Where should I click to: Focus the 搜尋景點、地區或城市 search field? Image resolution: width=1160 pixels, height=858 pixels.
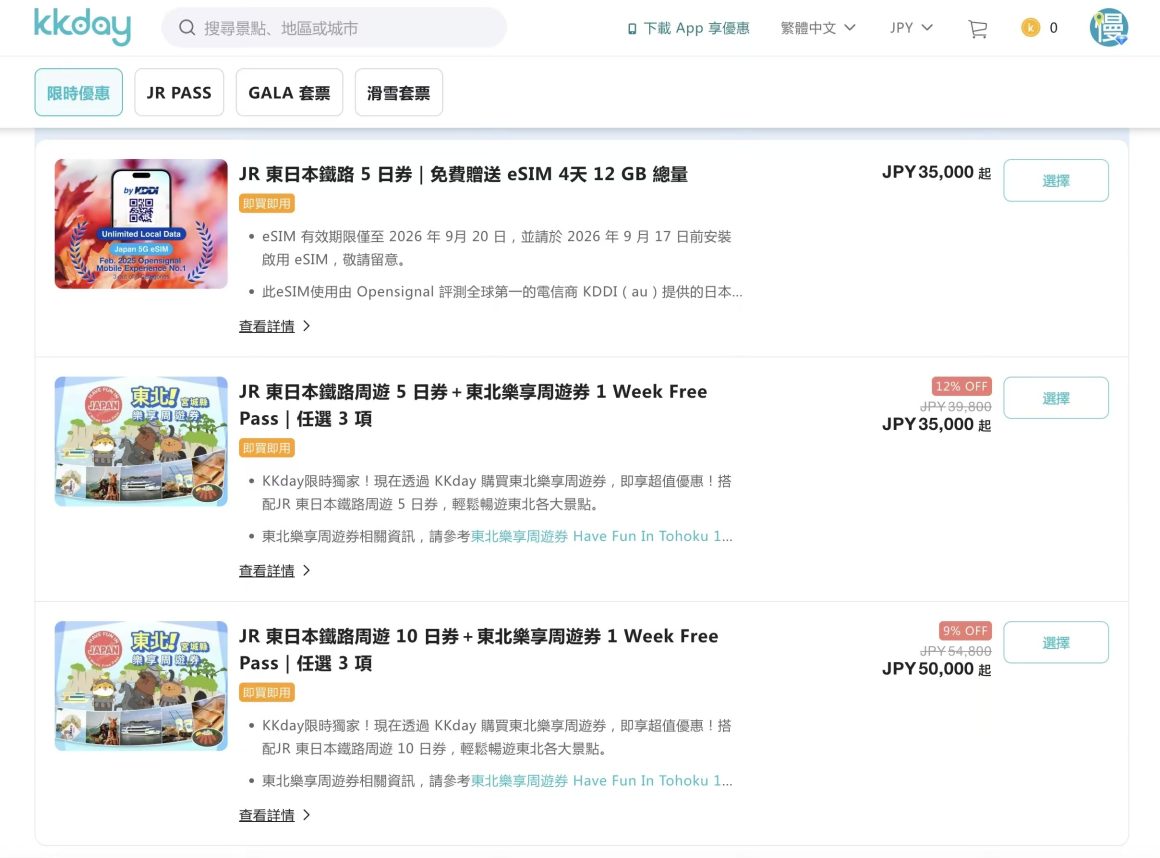[334, 27]
